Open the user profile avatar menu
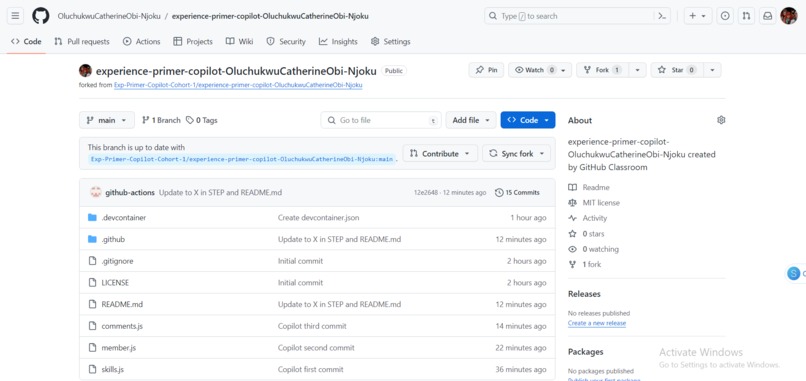Screen dimensions: 806x381 pyautogui.click(x=789, y=16)
